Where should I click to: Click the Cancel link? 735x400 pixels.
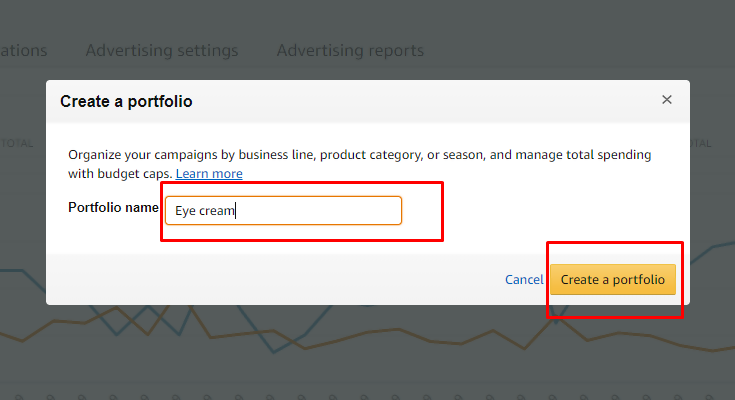tap(524, 279)
